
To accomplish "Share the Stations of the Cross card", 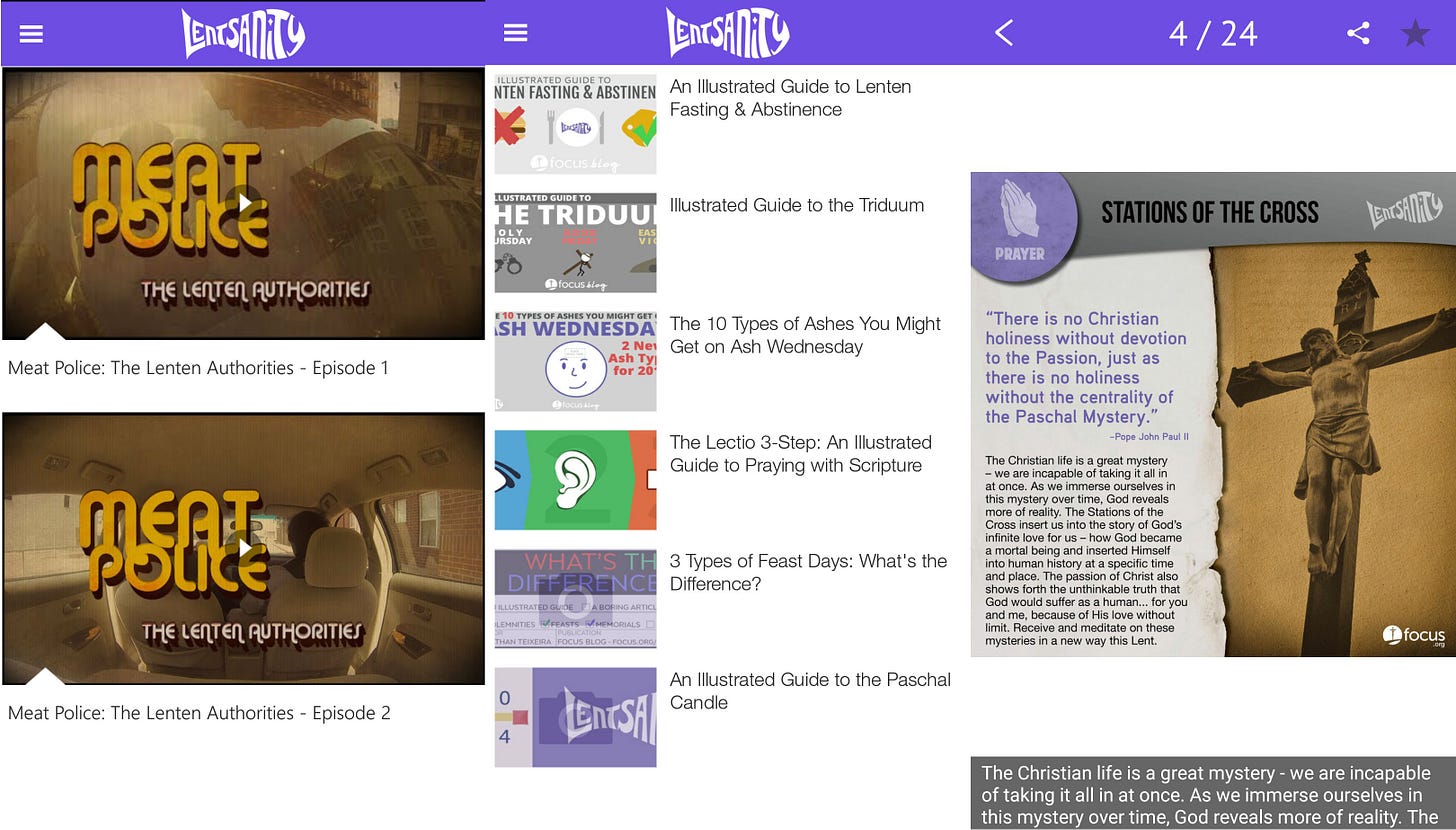I will (1358, 33).
